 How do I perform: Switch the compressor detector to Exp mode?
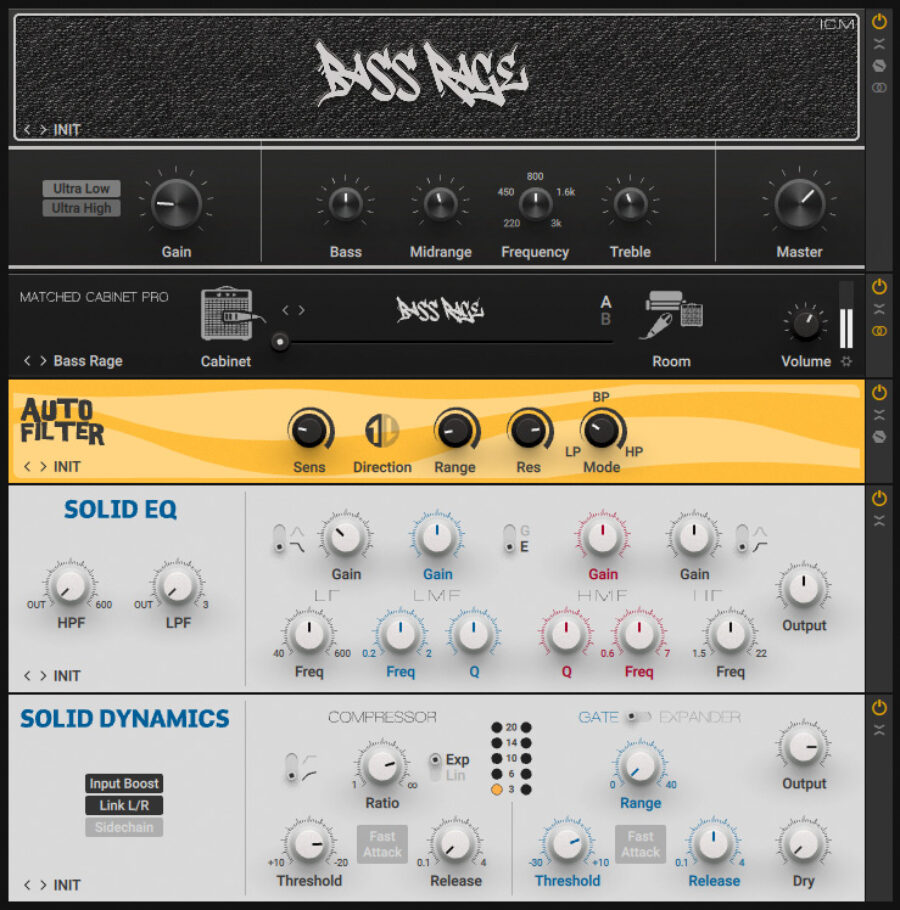(x=439, y=760)
